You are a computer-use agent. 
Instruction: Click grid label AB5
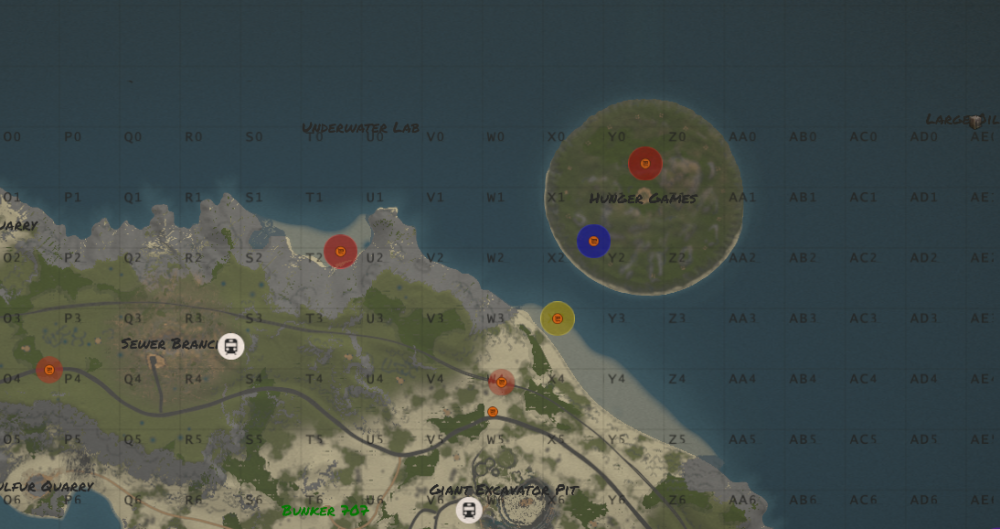(x=803, y=440)
